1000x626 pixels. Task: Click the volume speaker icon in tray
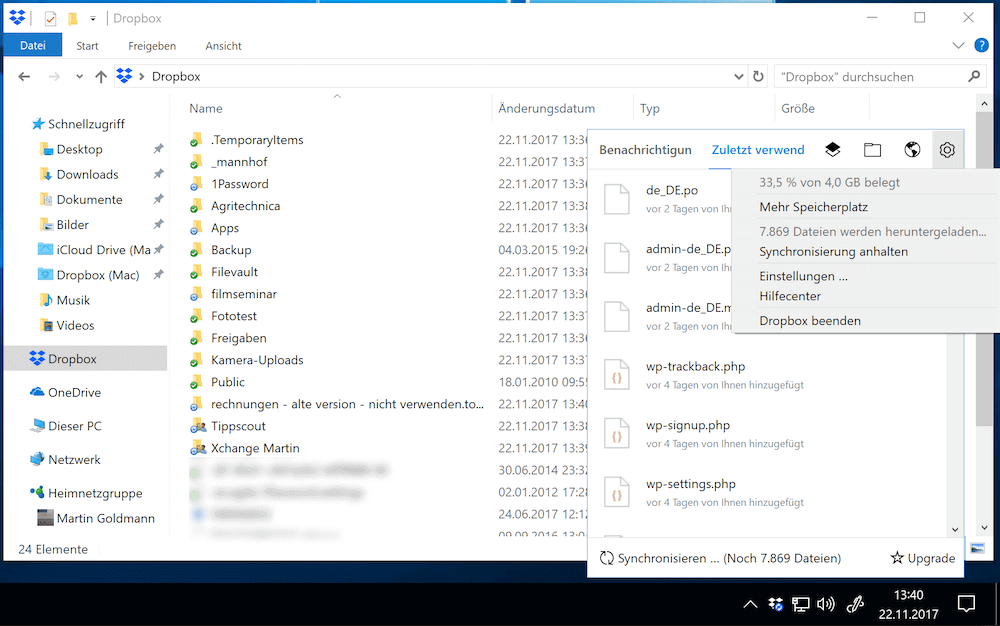click(x=825, y=604)
